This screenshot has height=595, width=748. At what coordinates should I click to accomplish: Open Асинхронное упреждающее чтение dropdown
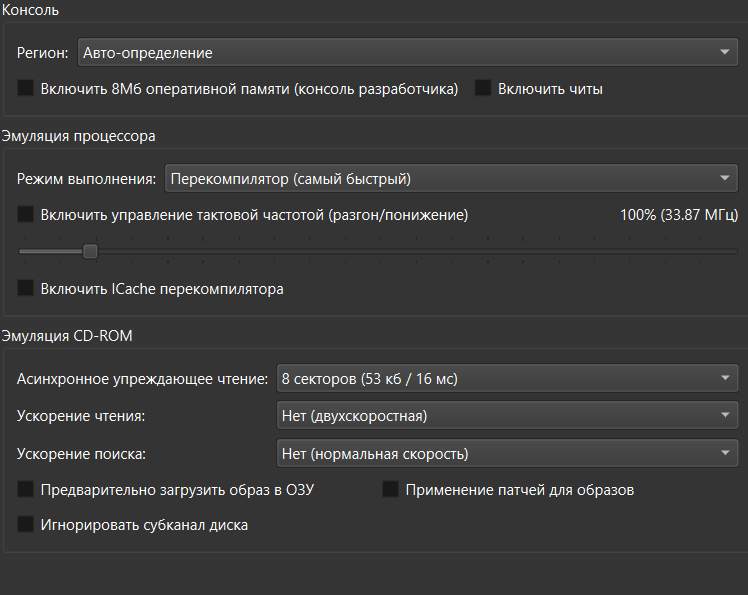tap(506, 378)
